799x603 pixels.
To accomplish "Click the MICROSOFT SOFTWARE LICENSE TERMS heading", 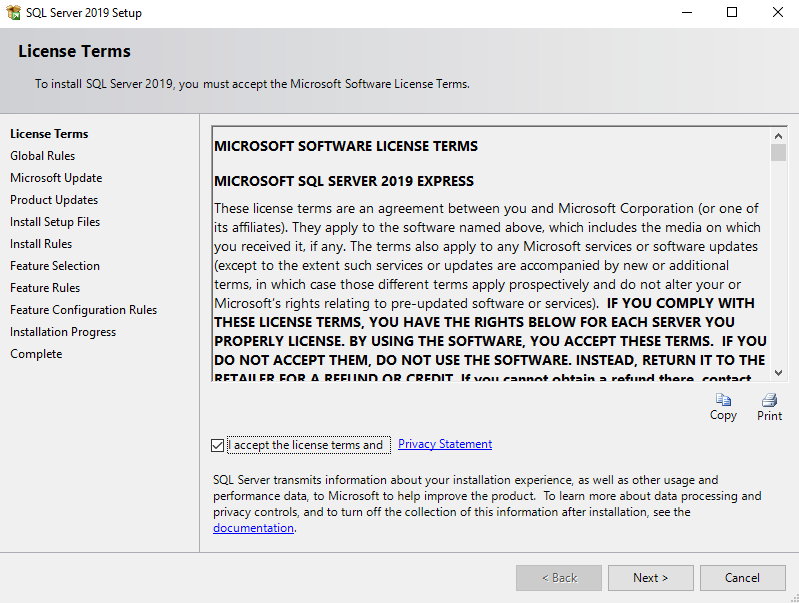I will [346, 146].
